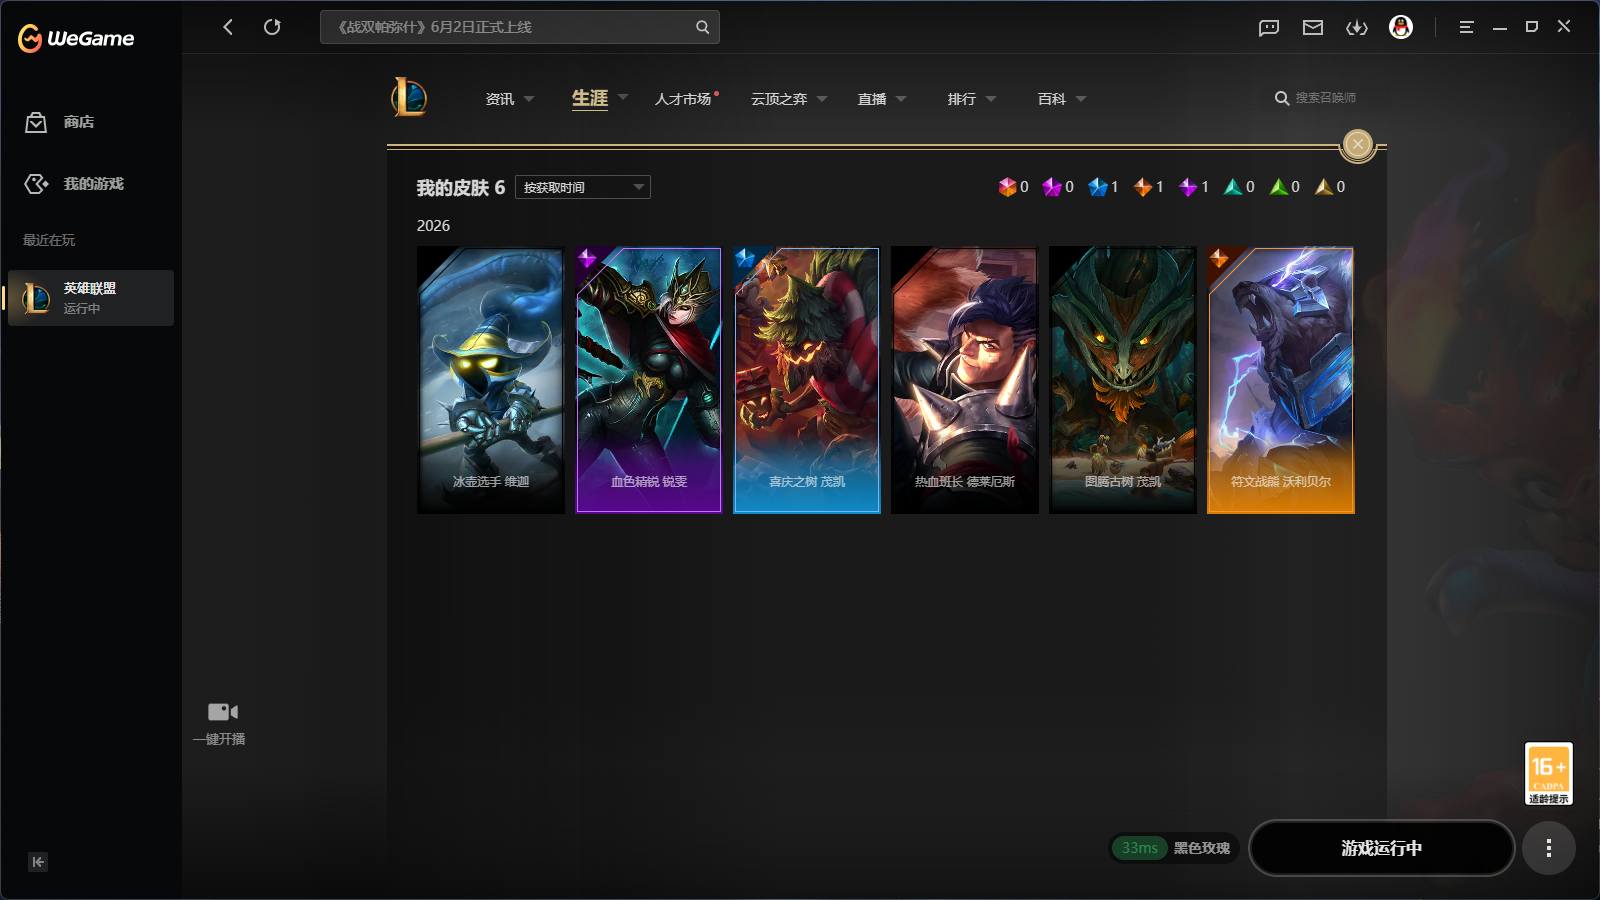Image resolution: width=1600 pixels, height=900 pixels.
Task: Click the 16+ age rating badge
Action: click(x=1549, y=774)
